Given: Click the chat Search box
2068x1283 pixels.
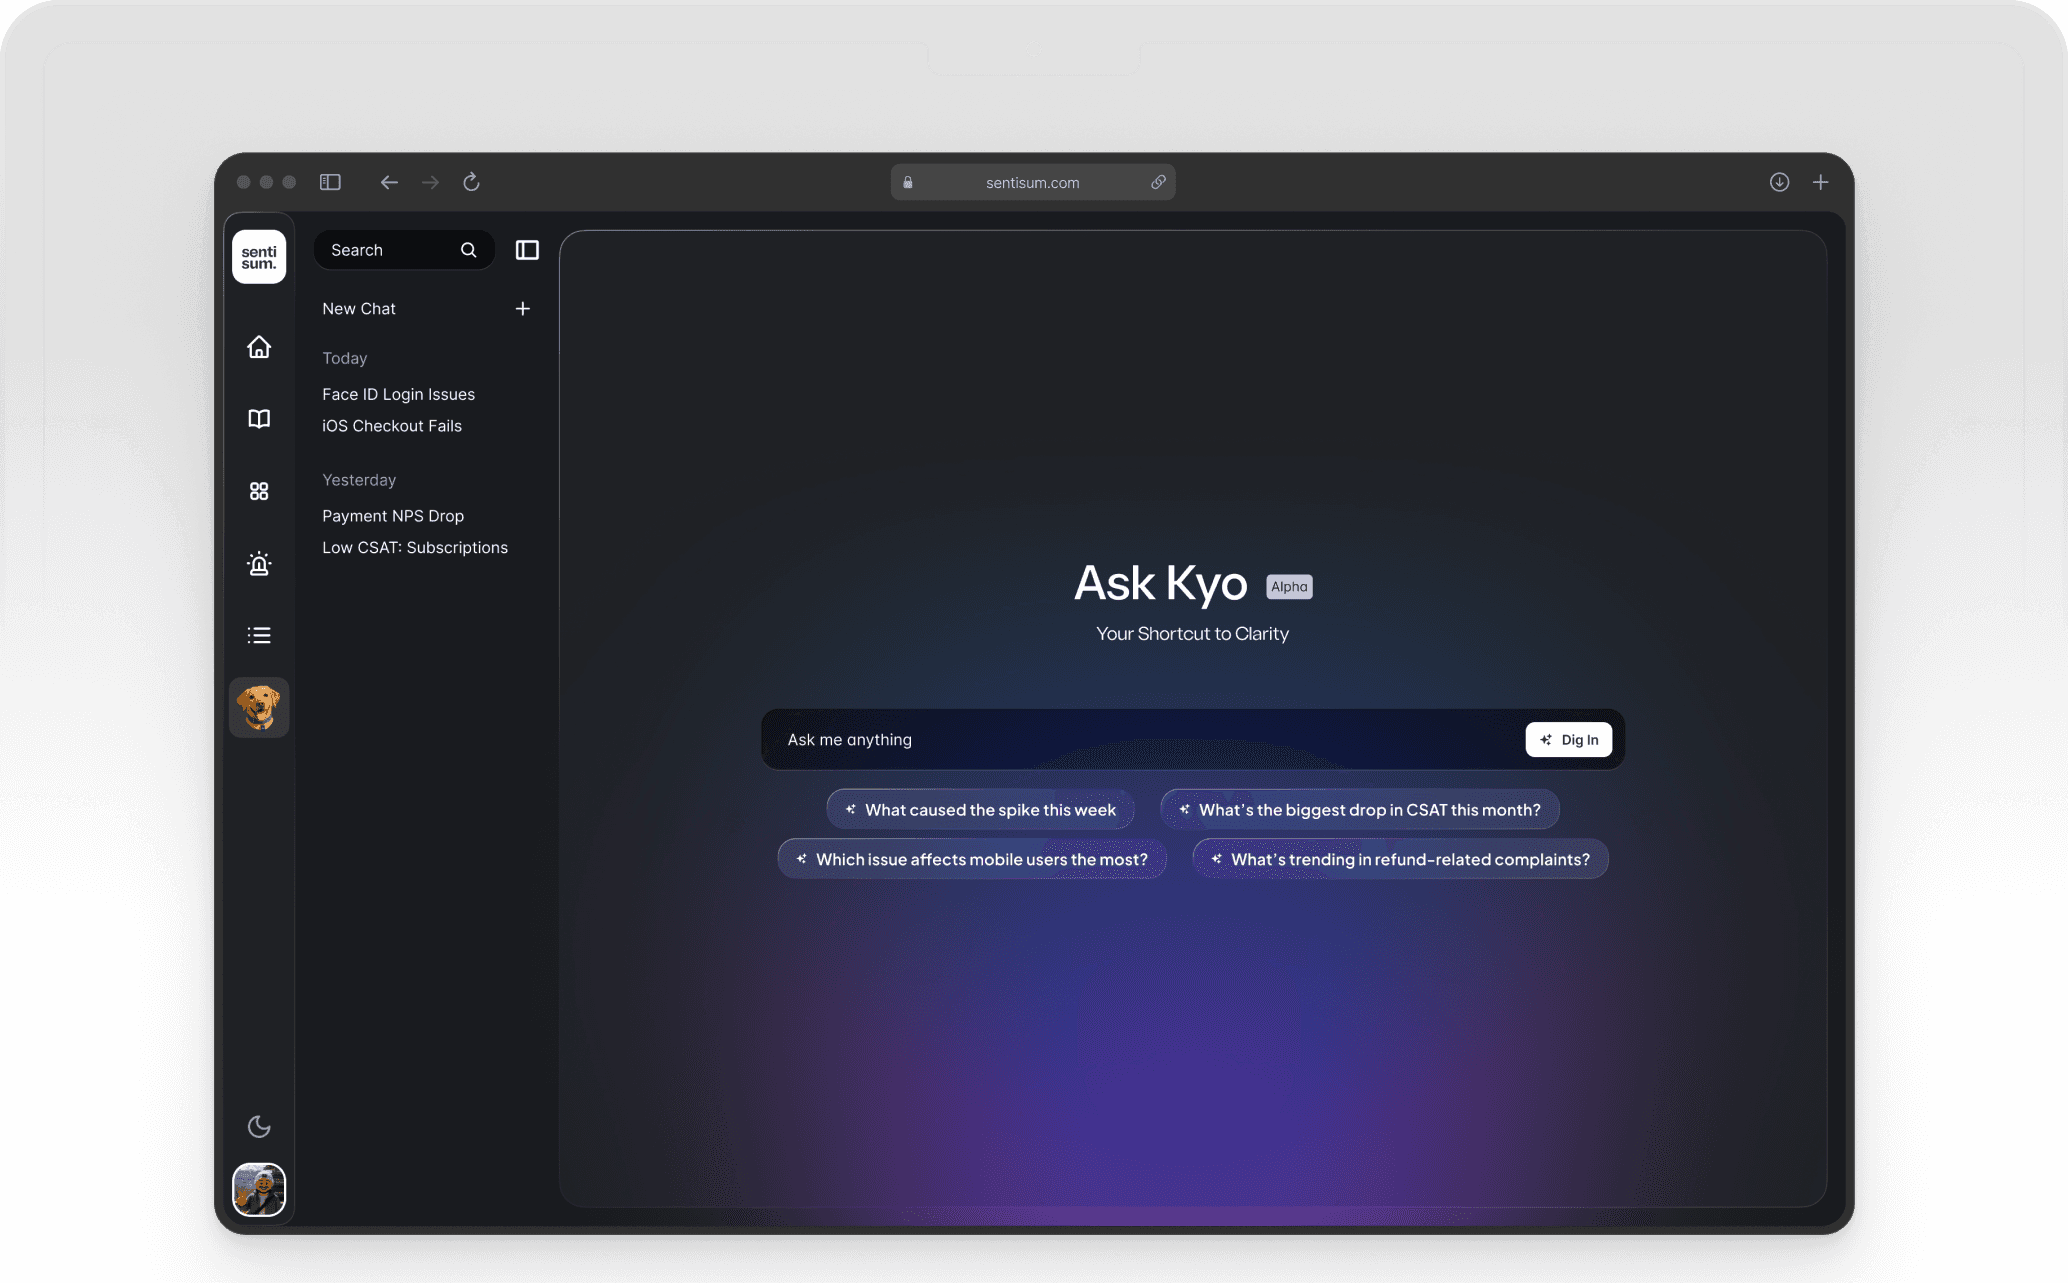Looking at the screenshot, I should [392, 250].
